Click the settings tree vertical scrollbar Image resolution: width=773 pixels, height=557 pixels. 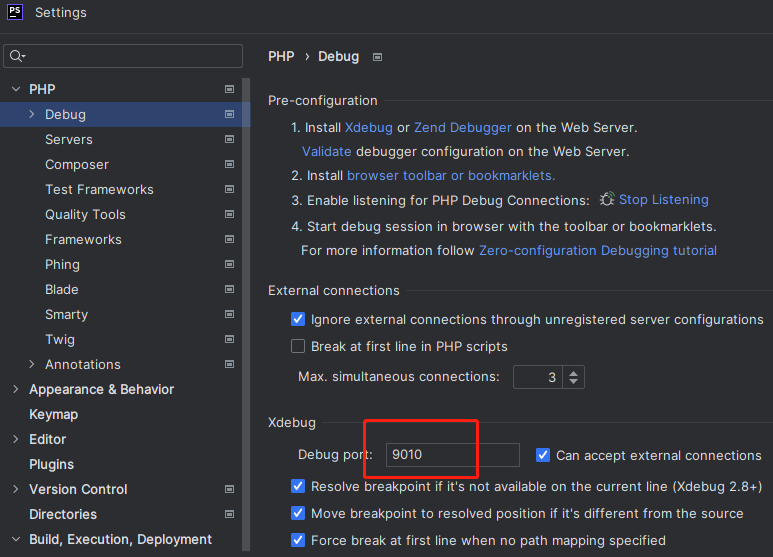(246, 314)
